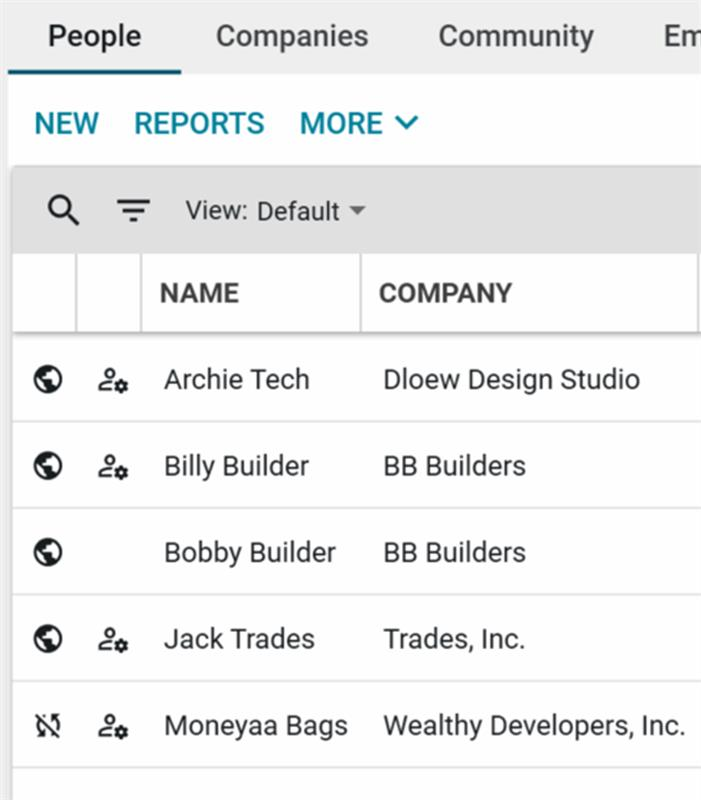Expand the MORE dropdown menu

359,124
